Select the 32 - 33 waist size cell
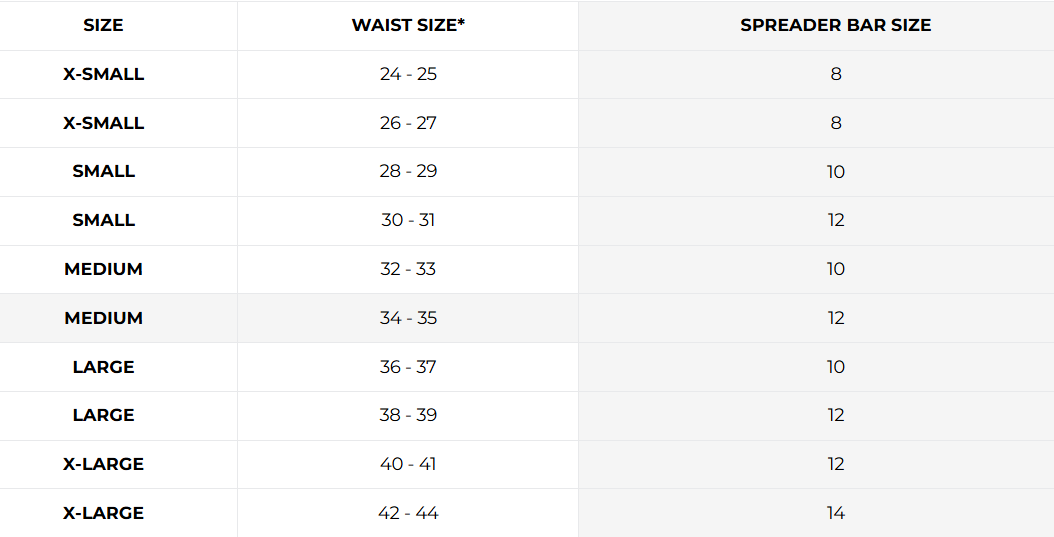The width and height of the screenshot is (1054, 537). pyautogui.click(x=408, y=269)
